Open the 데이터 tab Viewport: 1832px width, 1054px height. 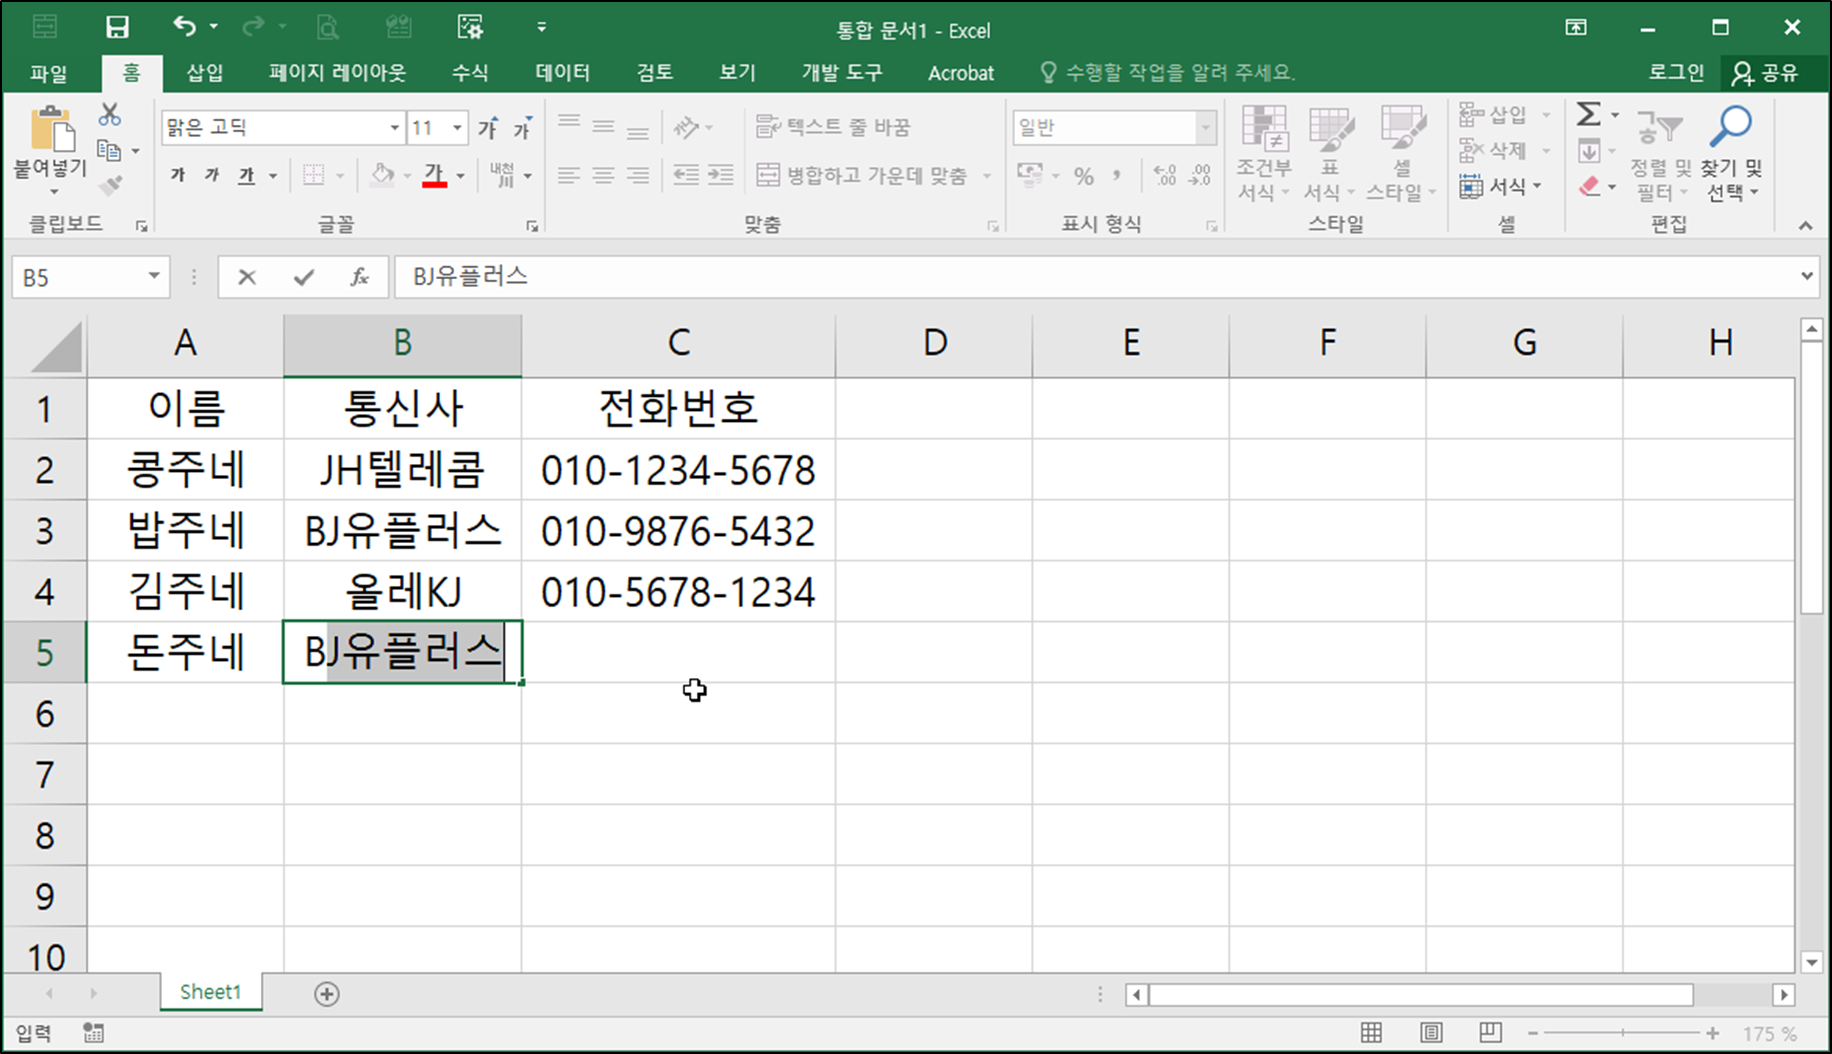click(563, 73)
